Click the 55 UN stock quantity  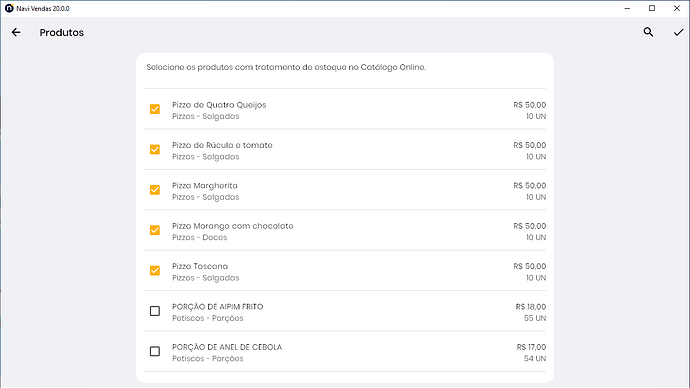[535, 318]
